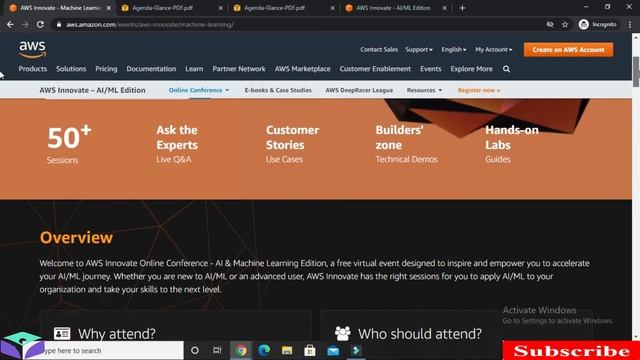The image size is (640, 360).
Task: Expand the Resources dropdown
Action: (424, 90)
